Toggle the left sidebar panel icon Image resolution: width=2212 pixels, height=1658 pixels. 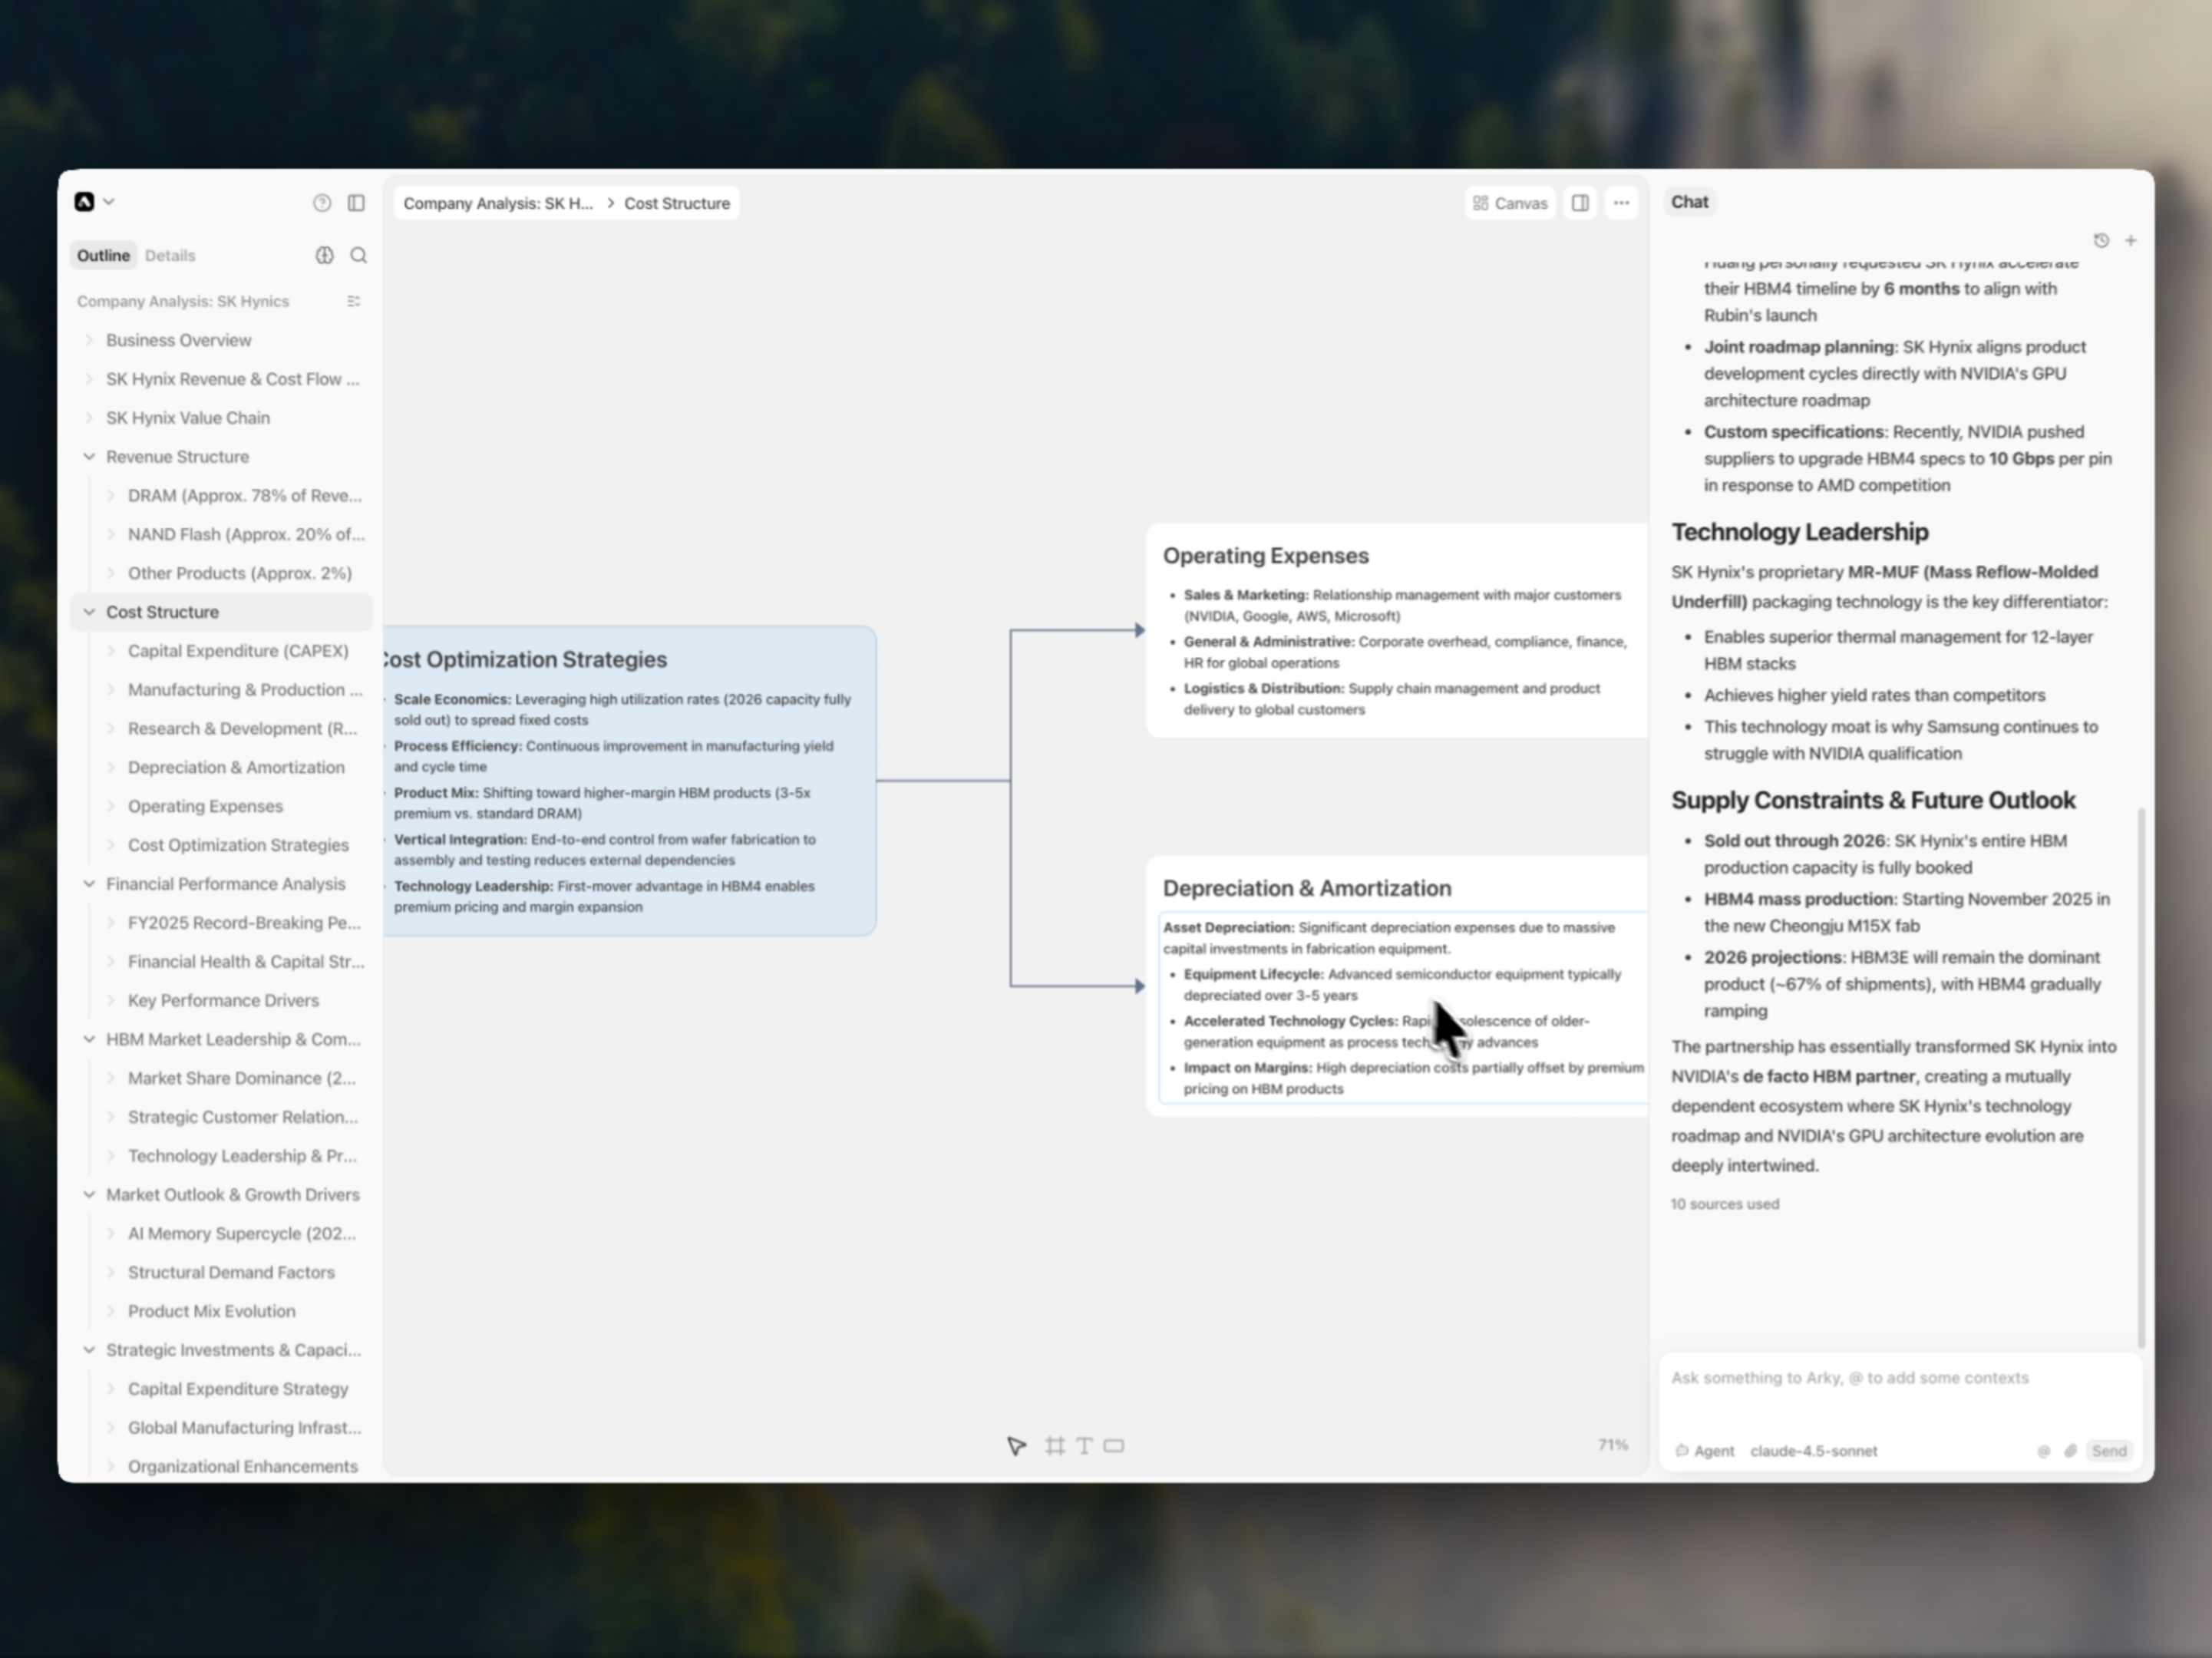[356, 203]
